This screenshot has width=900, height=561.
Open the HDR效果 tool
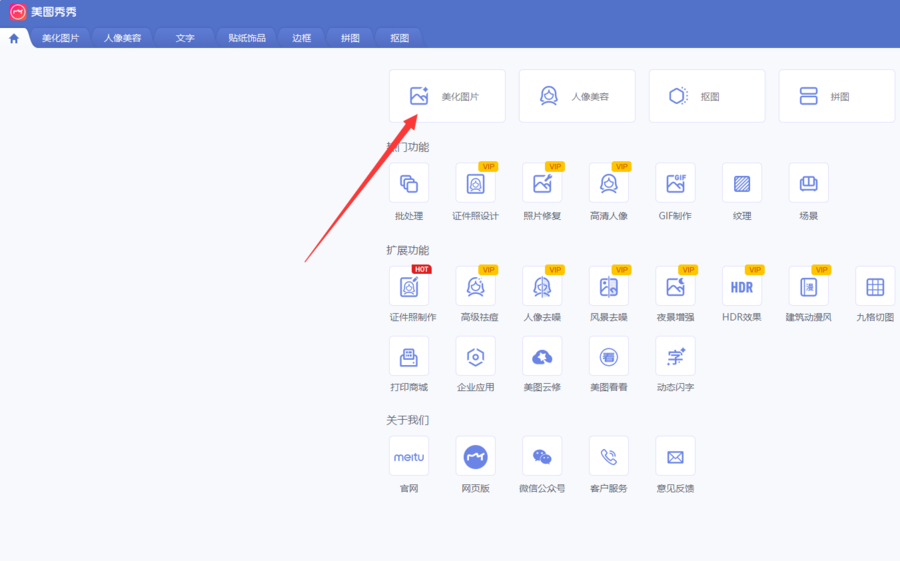pos(742,286)
